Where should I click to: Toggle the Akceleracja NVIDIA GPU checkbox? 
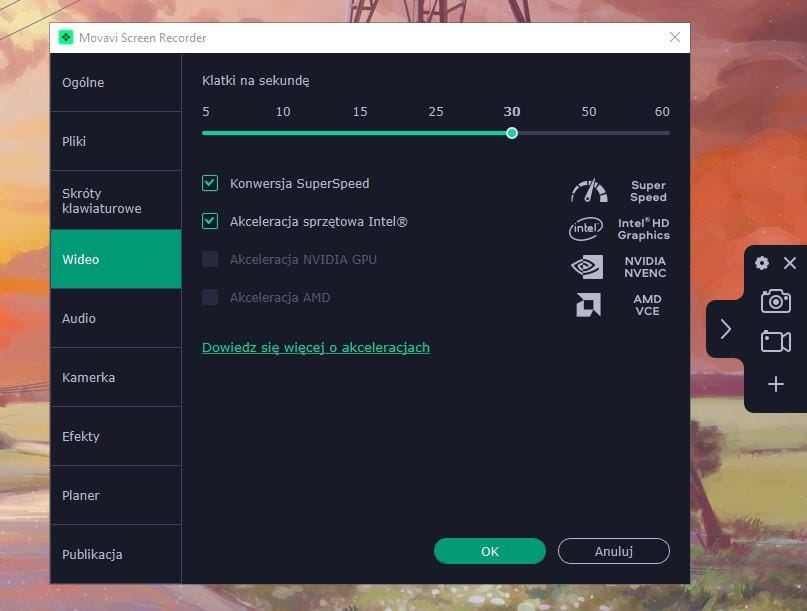tap(210, 259)
